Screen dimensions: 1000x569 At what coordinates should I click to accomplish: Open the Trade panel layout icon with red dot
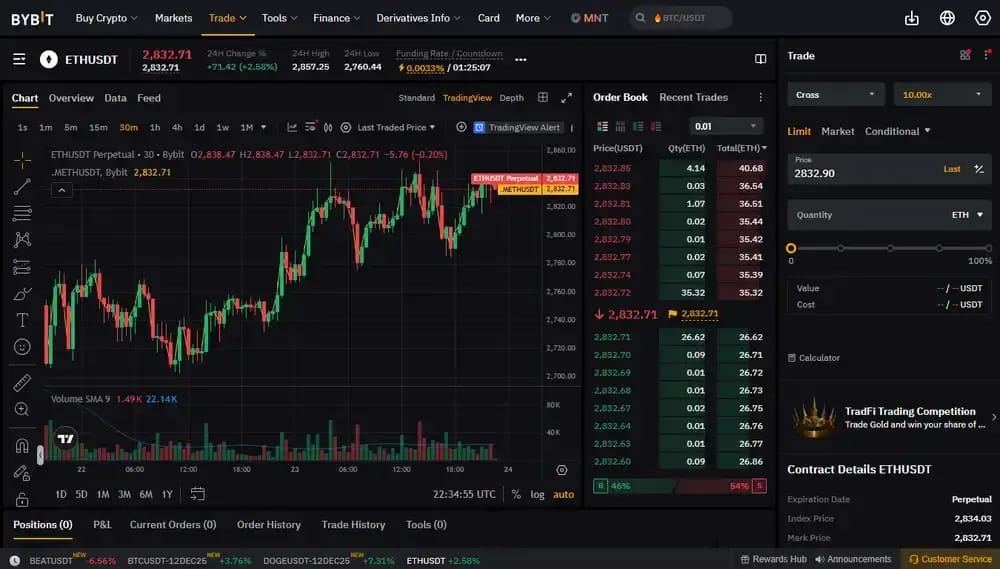(966, 55)
